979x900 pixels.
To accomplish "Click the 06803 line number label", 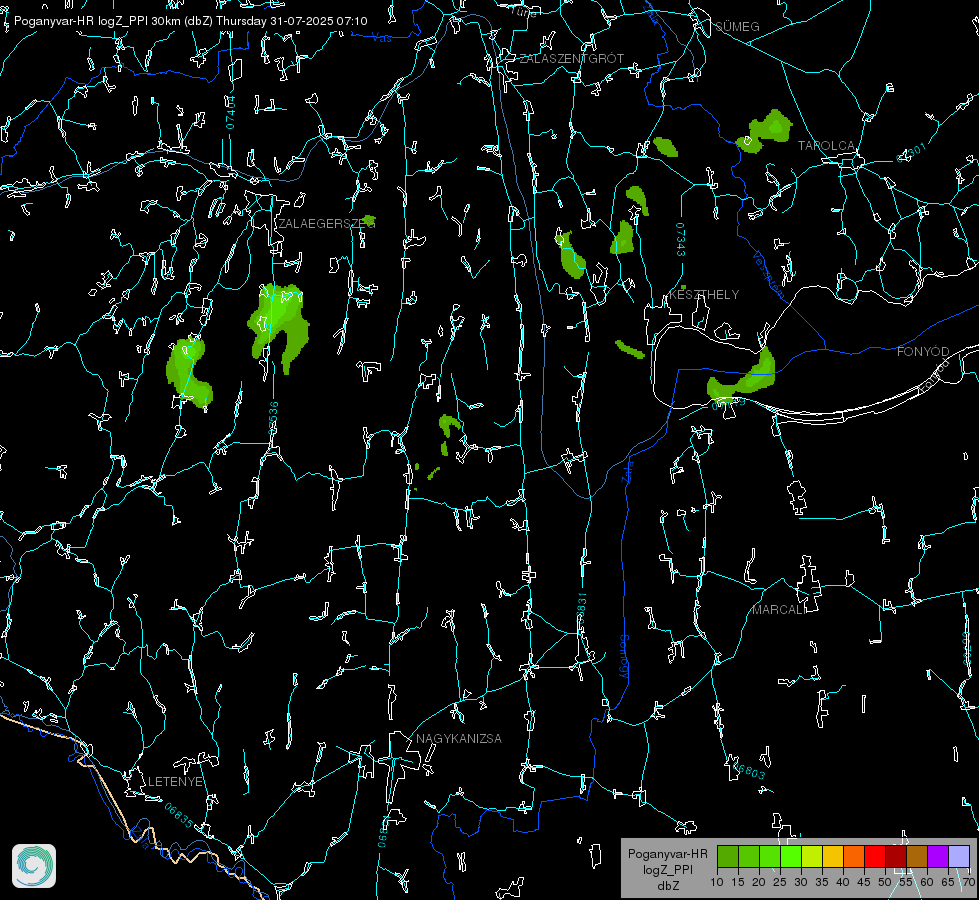I will point(747,769).
